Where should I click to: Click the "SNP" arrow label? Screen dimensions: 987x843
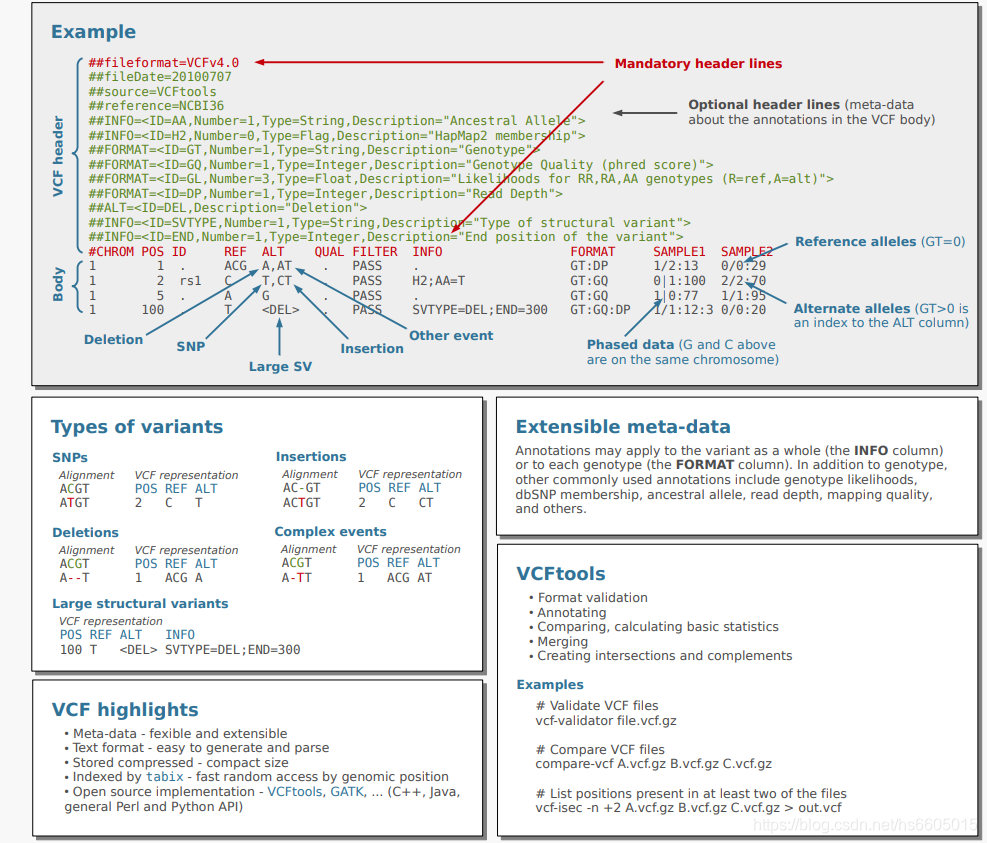click(x=191, y=347)
